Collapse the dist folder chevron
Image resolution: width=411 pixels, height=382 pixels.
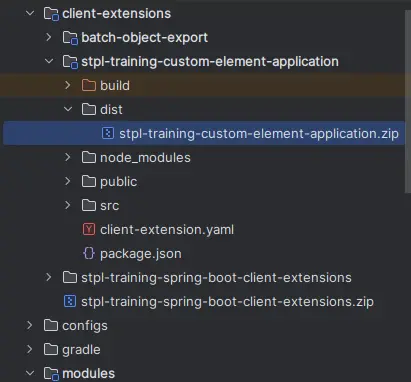[x=68, y=109]
